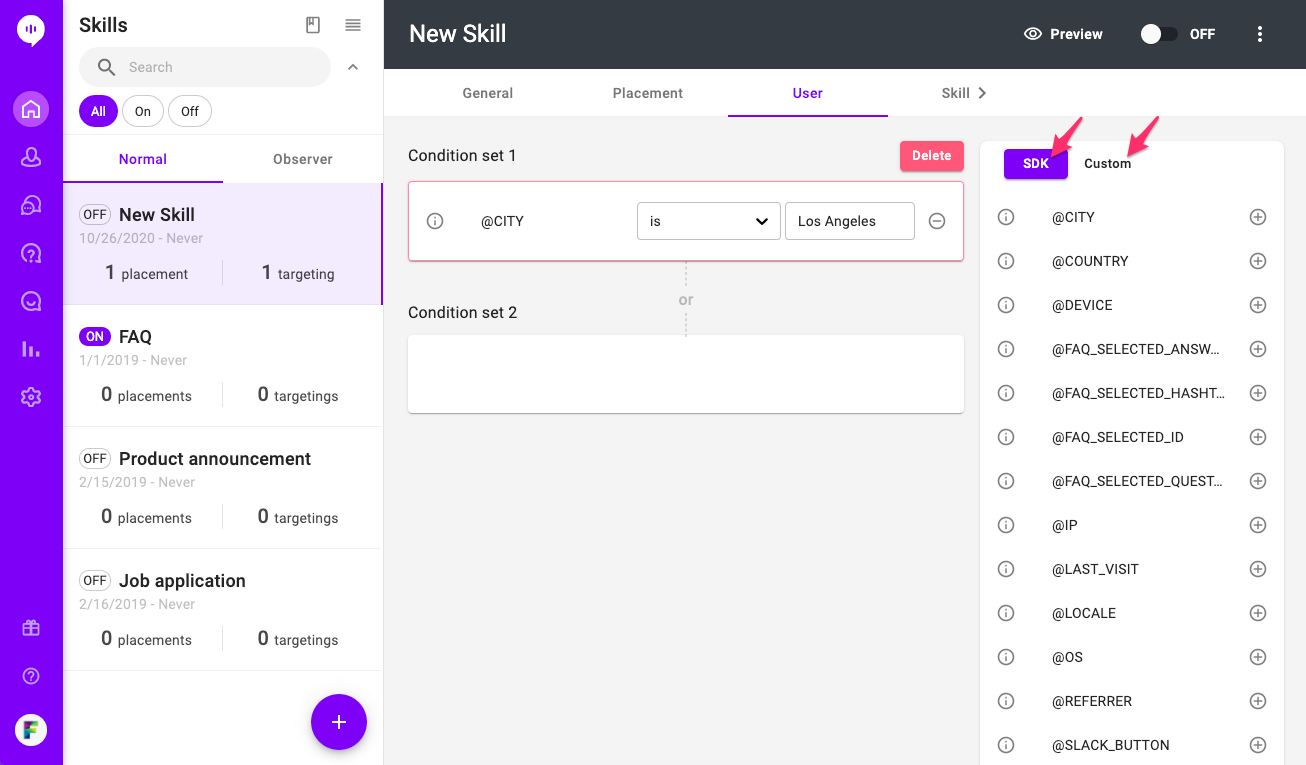Add @CITY variable with its plus icon

tap(1258, 217)
